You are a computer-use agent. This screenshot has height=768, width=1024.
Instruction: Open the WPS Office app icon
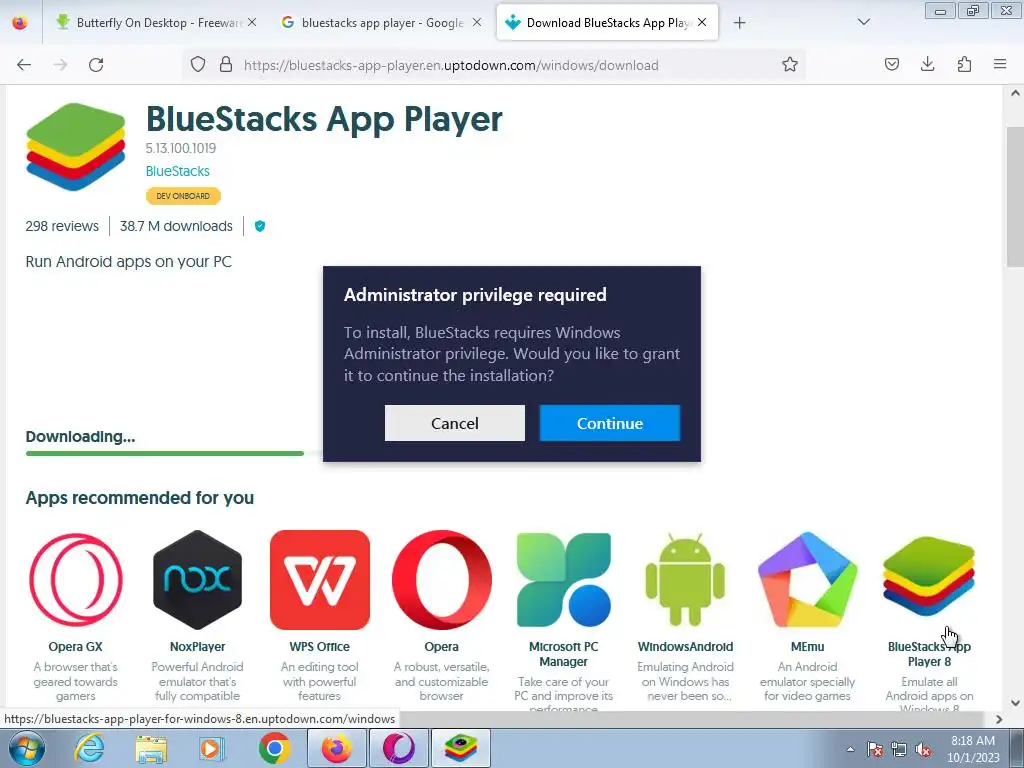[x=319, y=580]
